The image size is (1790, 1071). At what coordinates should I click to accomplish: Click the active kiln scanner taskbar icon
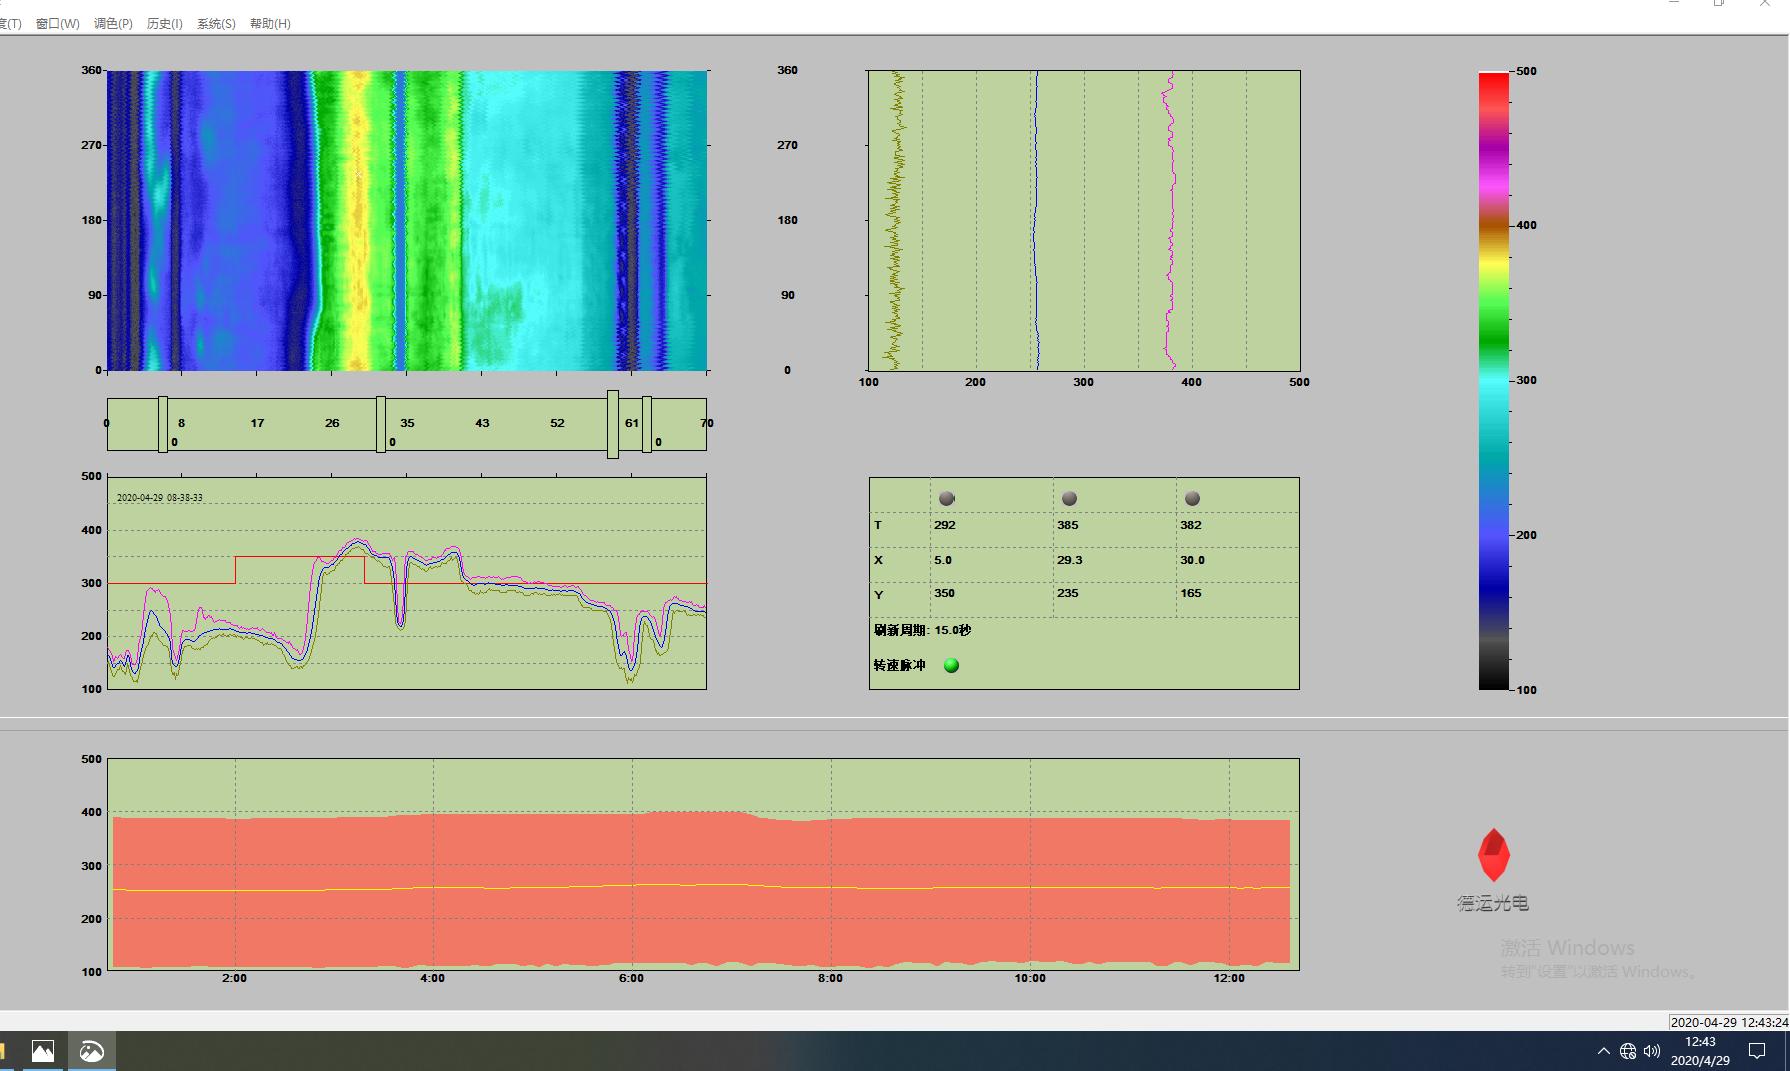click(x=92, y=1051)
